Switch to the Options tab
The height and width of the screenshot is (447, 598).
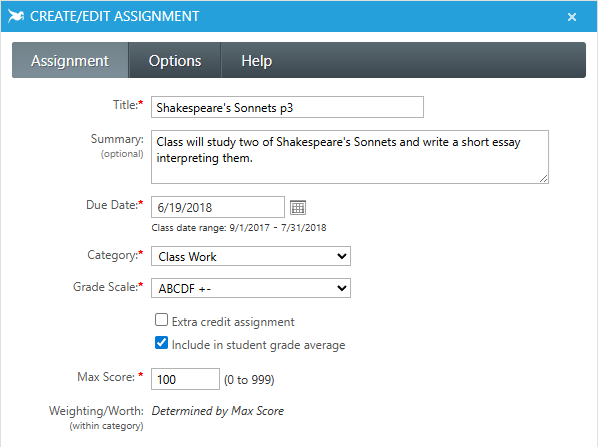[175, 61]
